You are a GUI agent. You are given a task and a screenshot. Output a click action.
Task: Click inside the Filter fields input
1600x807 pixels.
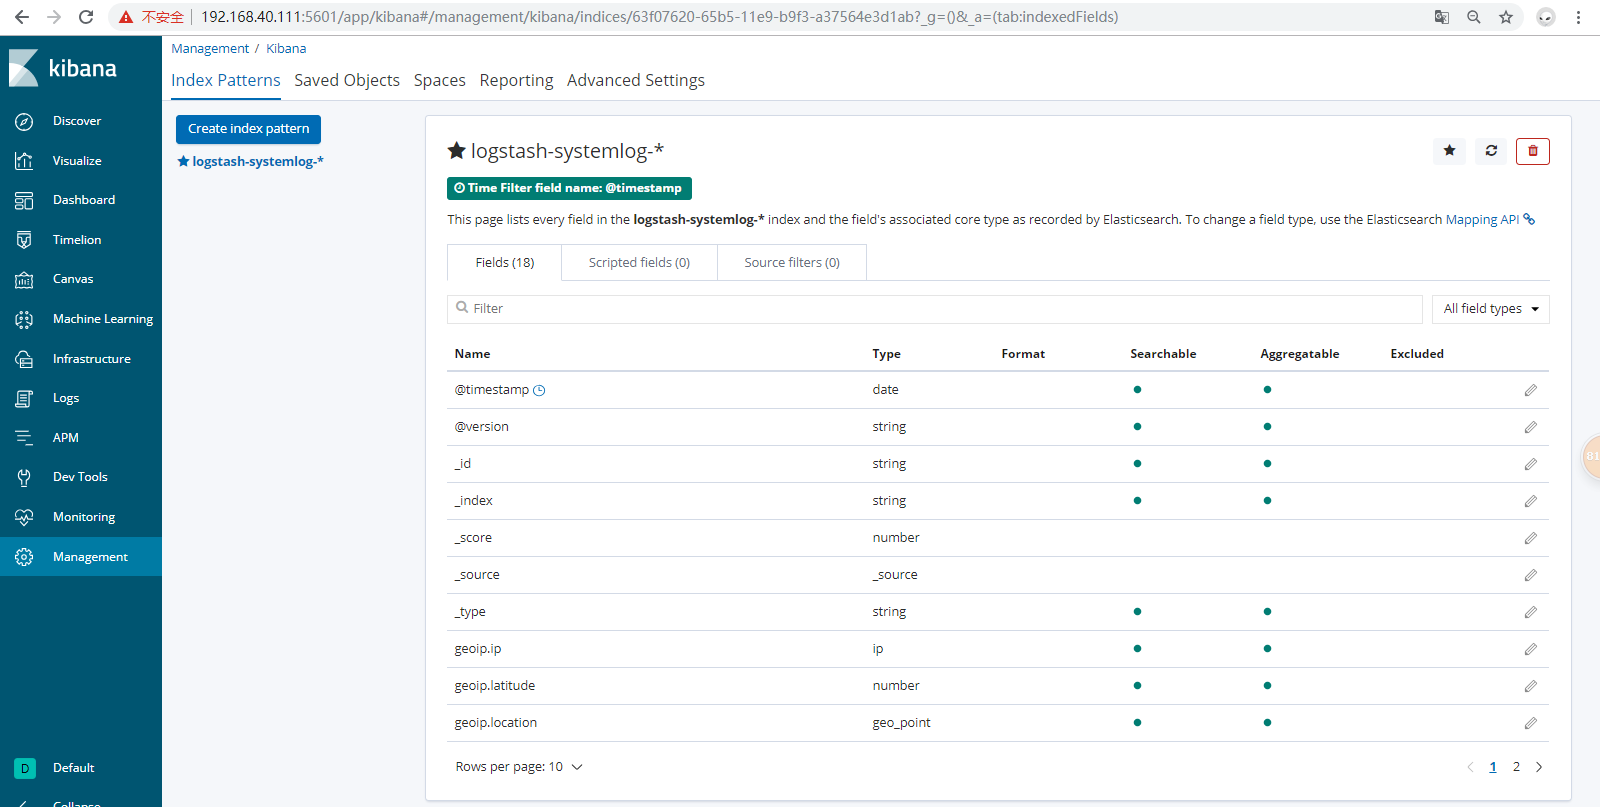click(935, 309)
